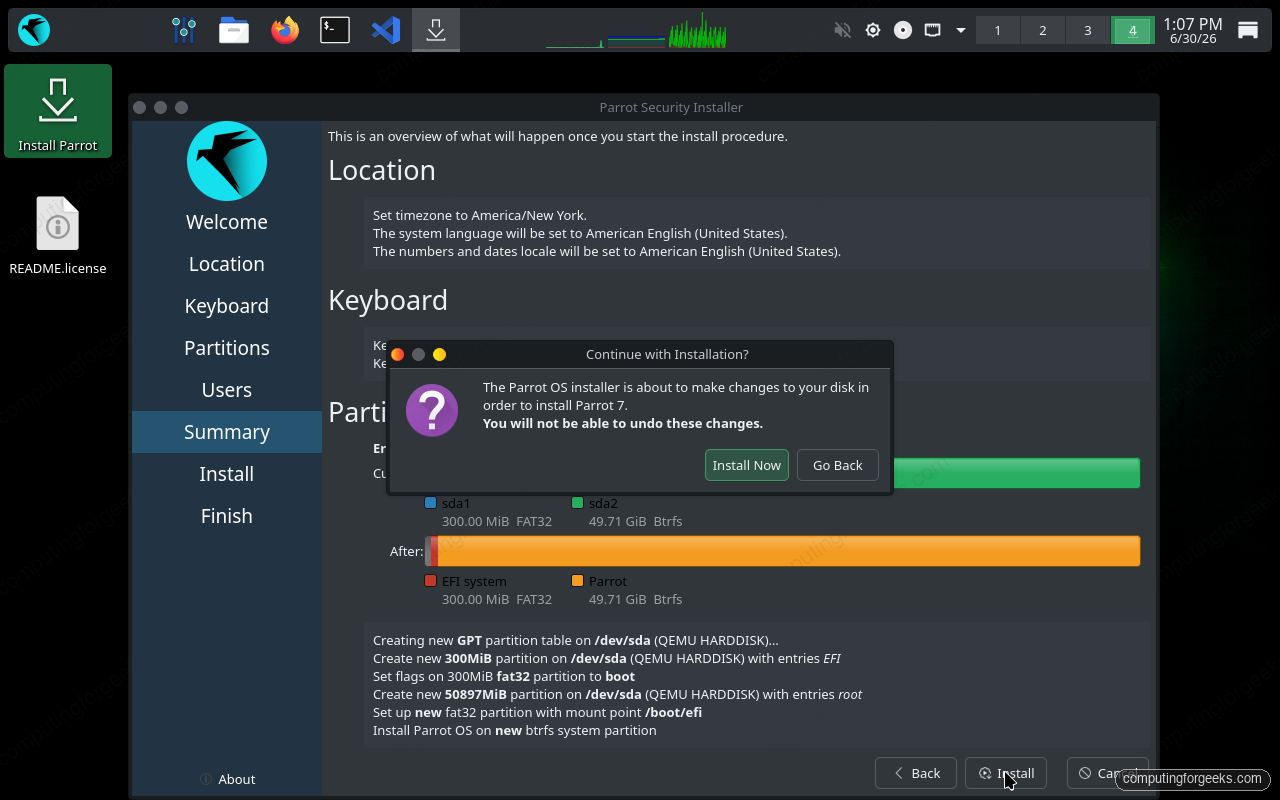Click the Location heading in summary
Image resolution: width=1280 pixels, height=800 pixels.
pyautogui.click(x=382, y=170)
